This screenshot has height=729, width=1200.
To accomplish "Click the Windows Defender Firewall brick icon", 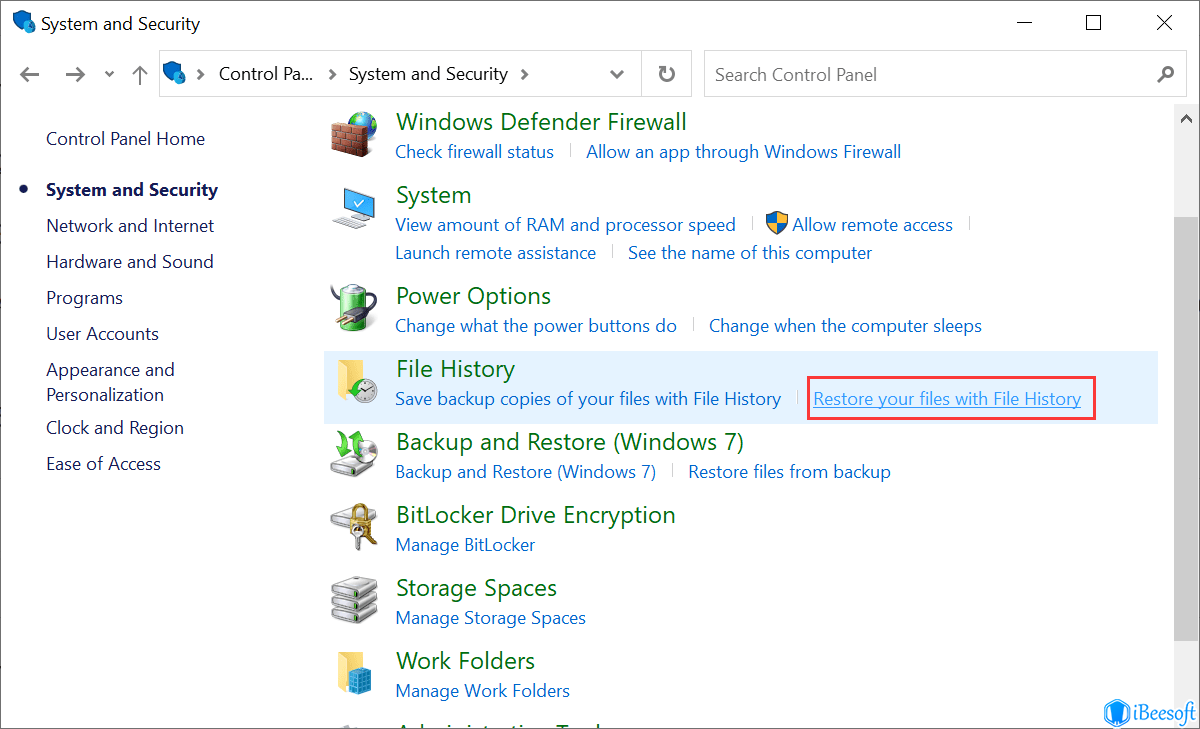I will pos(355,134).
